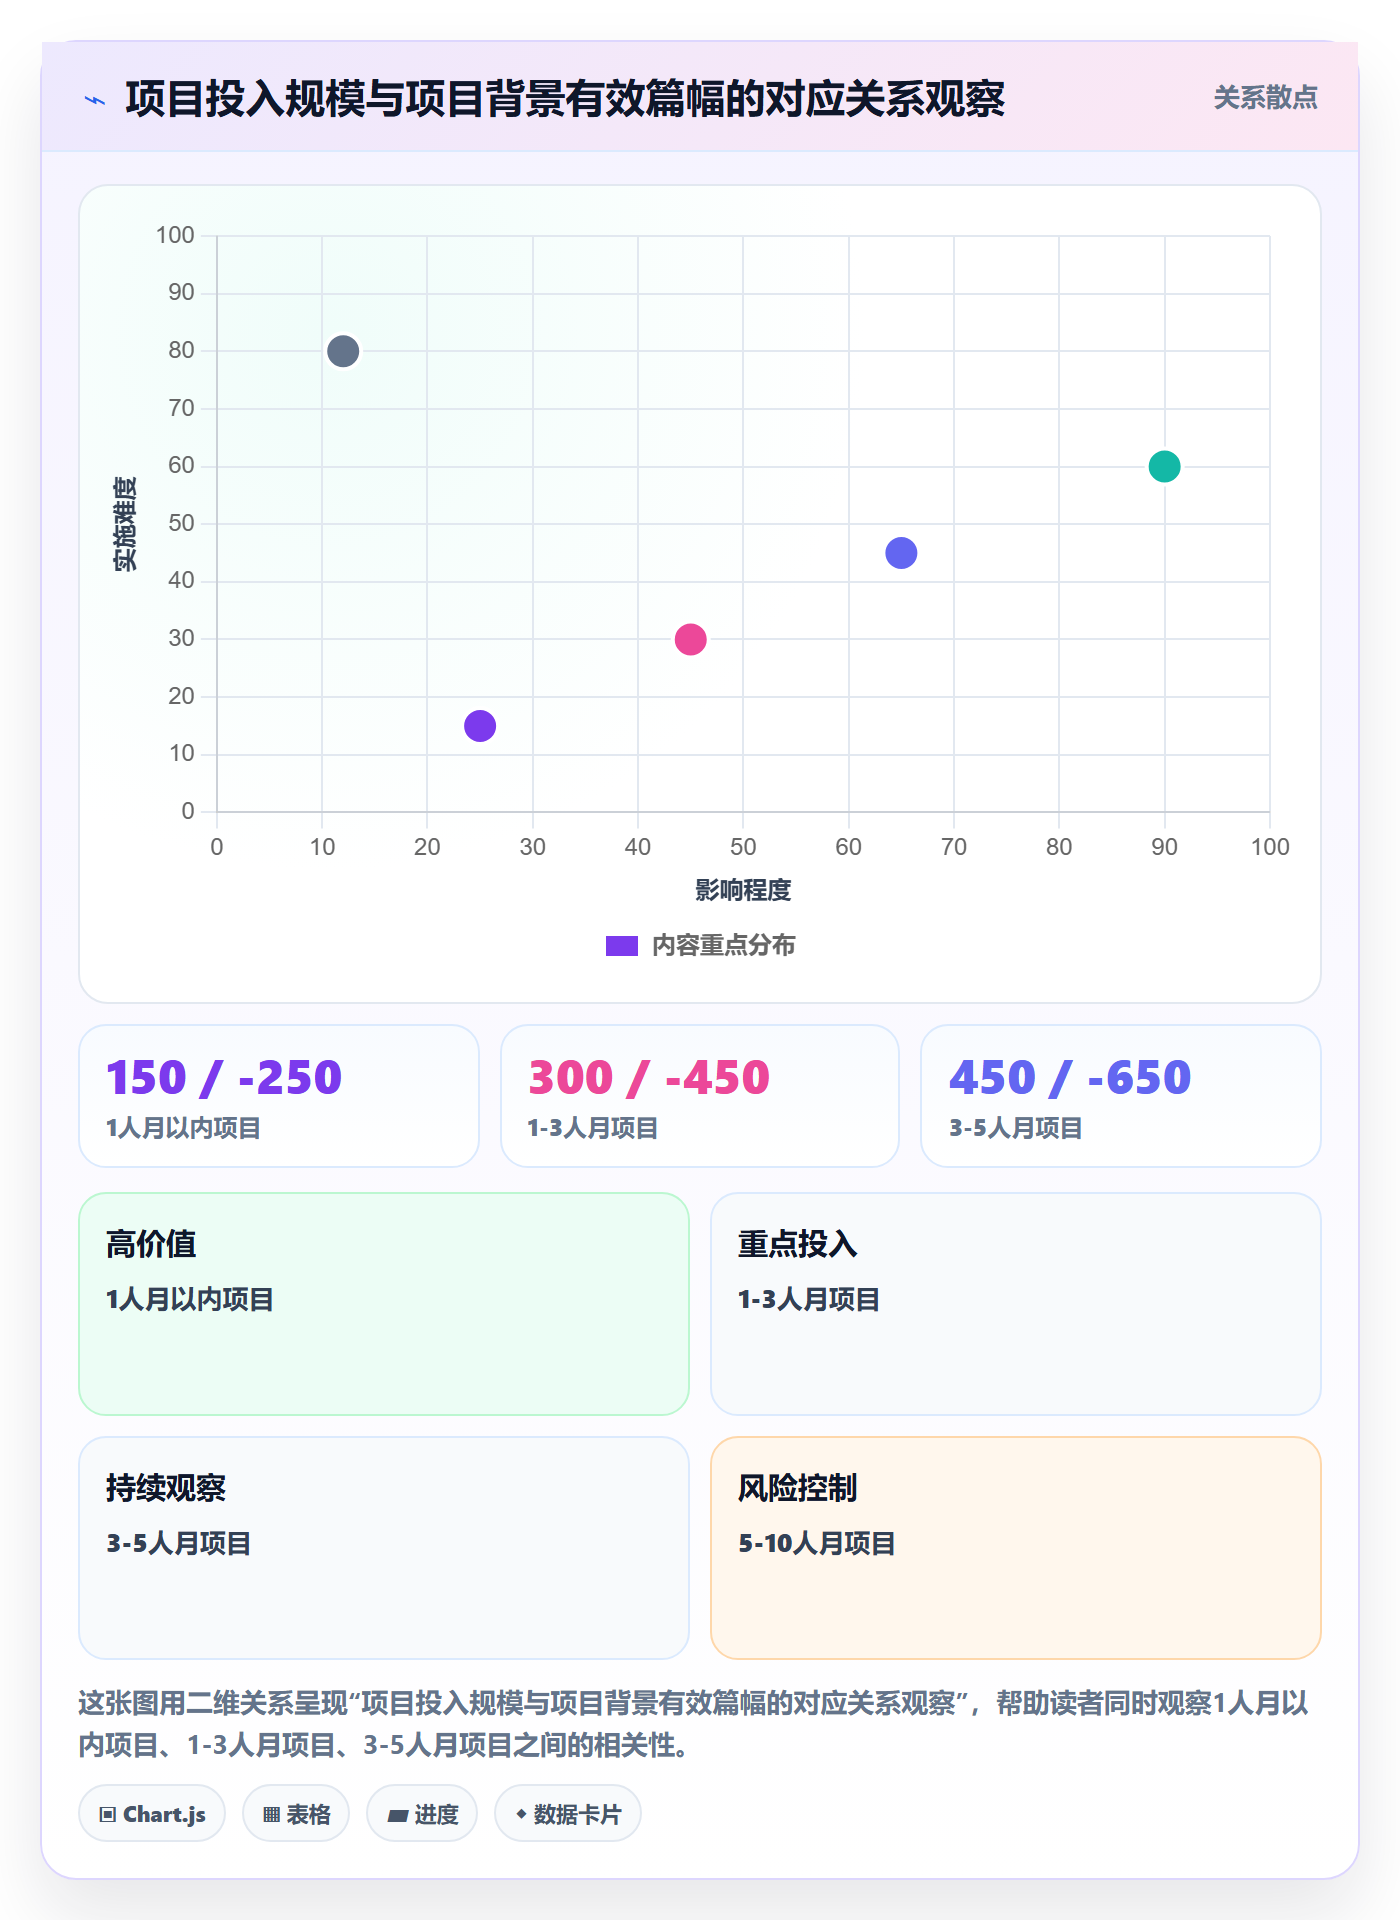Click 3-5人月项目 label under 450 / -650
1400x1920 pixels.
coord(1016,1129)
